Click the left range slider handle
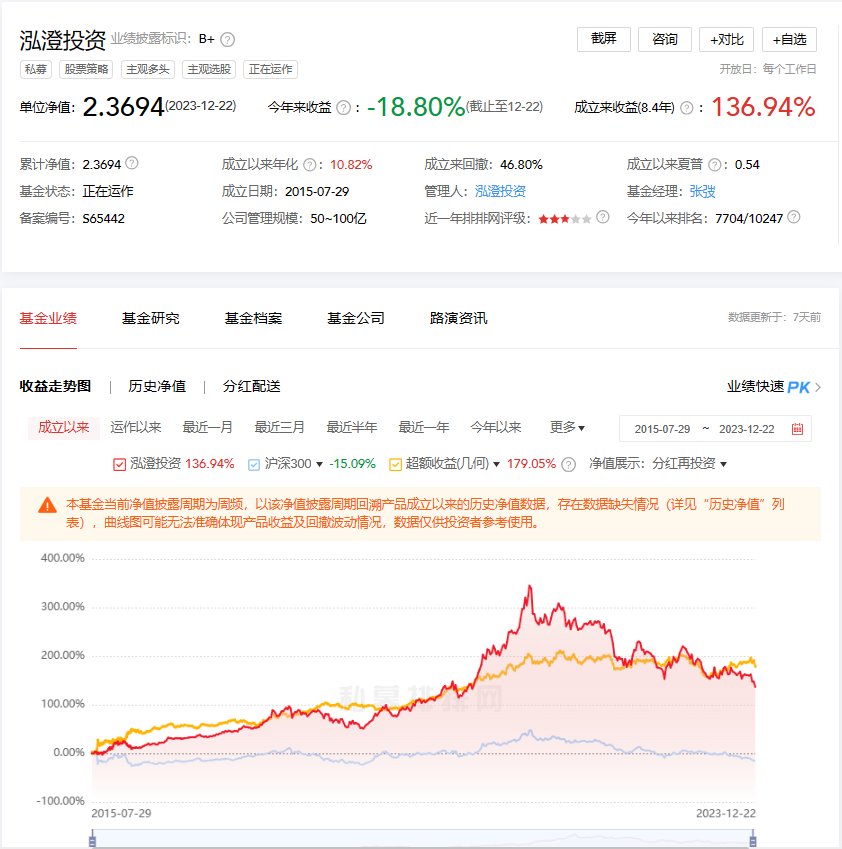The image size is (842, 849). pos(93,840)
